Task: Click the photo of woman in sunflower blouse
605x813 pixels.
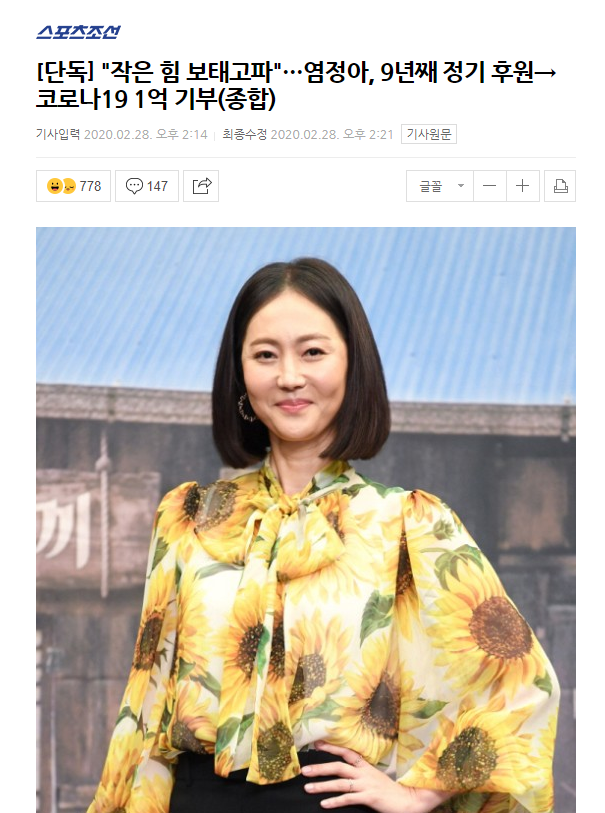Action: pyautogui.click(x=306, y=520)
